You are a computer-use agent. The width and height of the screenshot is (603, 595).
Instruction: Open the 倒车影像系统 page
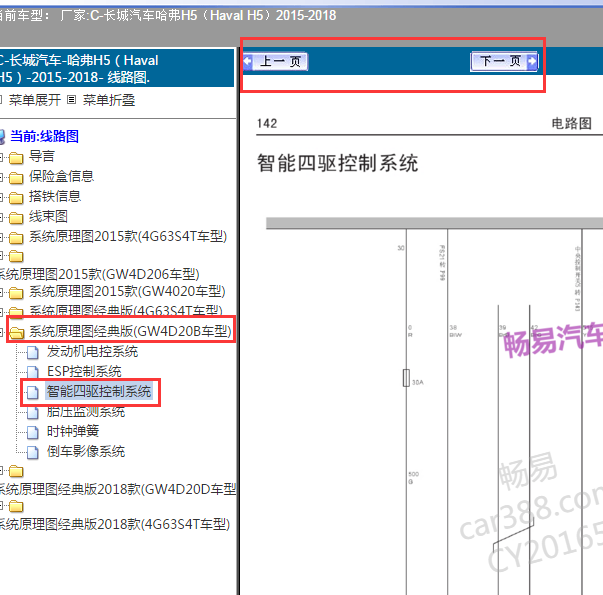[x=86, y=451]
